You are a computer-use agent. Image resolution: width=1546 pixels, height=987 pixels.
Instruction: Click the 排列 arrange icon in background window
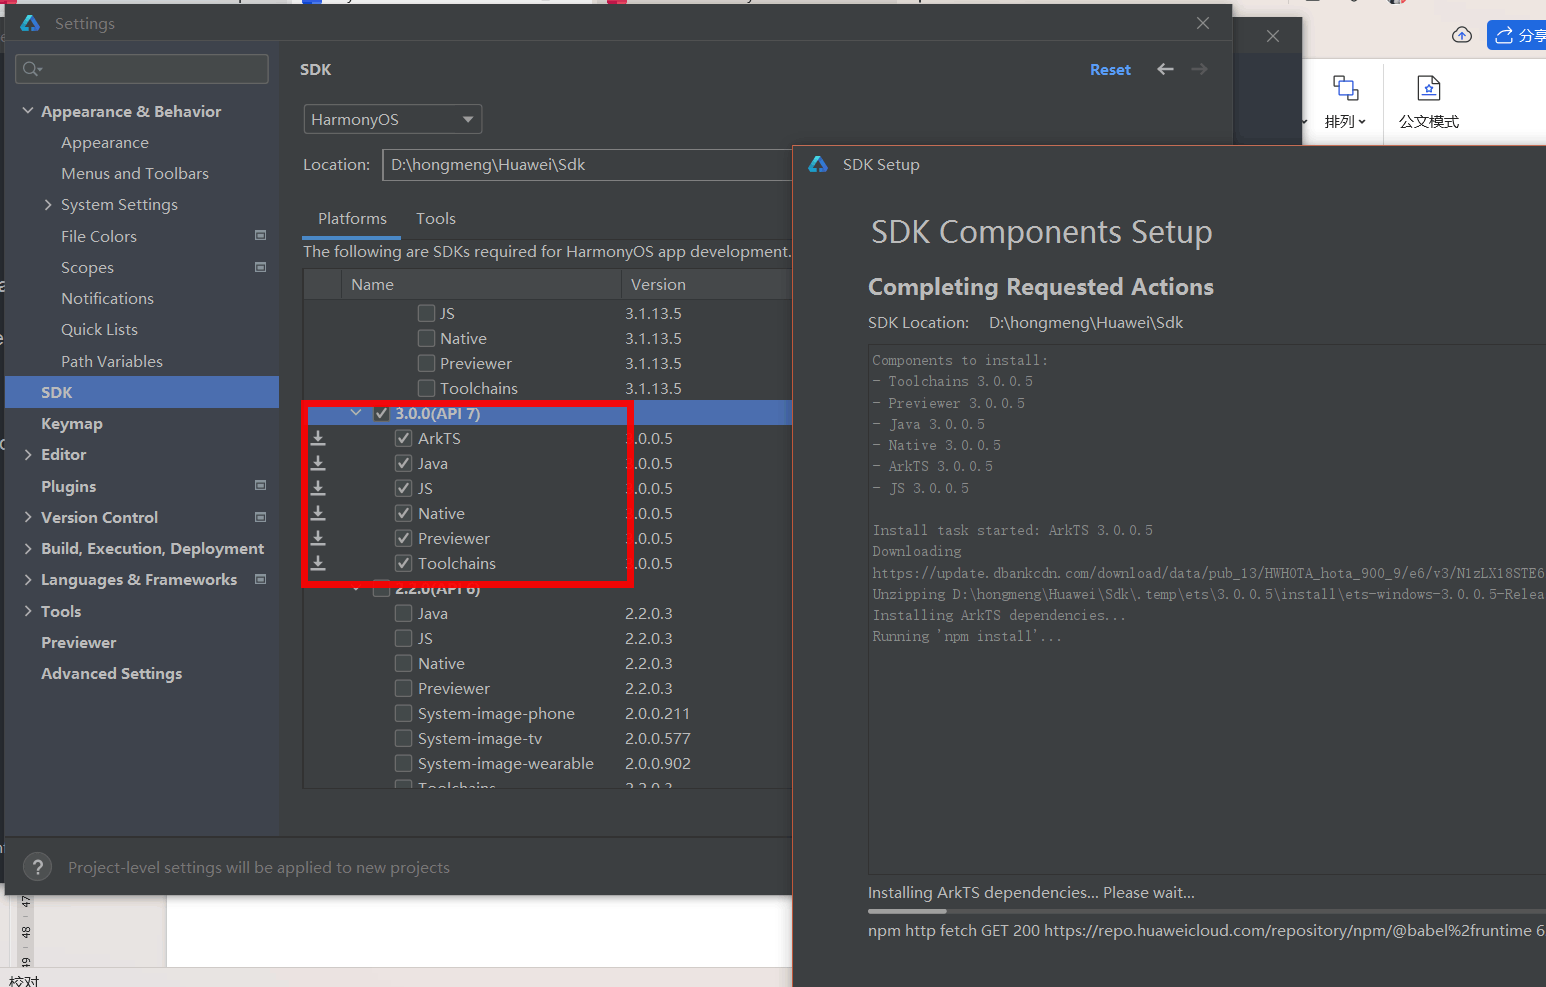coord(1345,88)
